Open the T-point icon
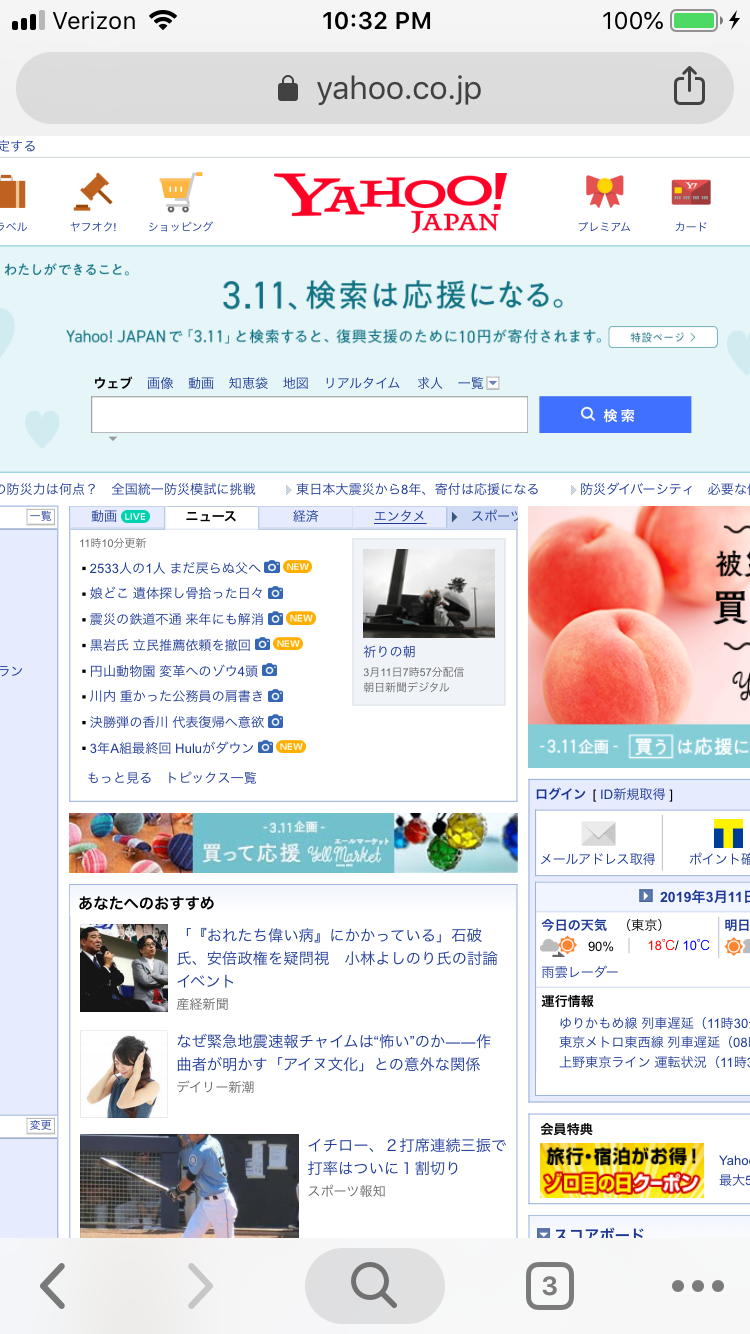 point(729,833)
